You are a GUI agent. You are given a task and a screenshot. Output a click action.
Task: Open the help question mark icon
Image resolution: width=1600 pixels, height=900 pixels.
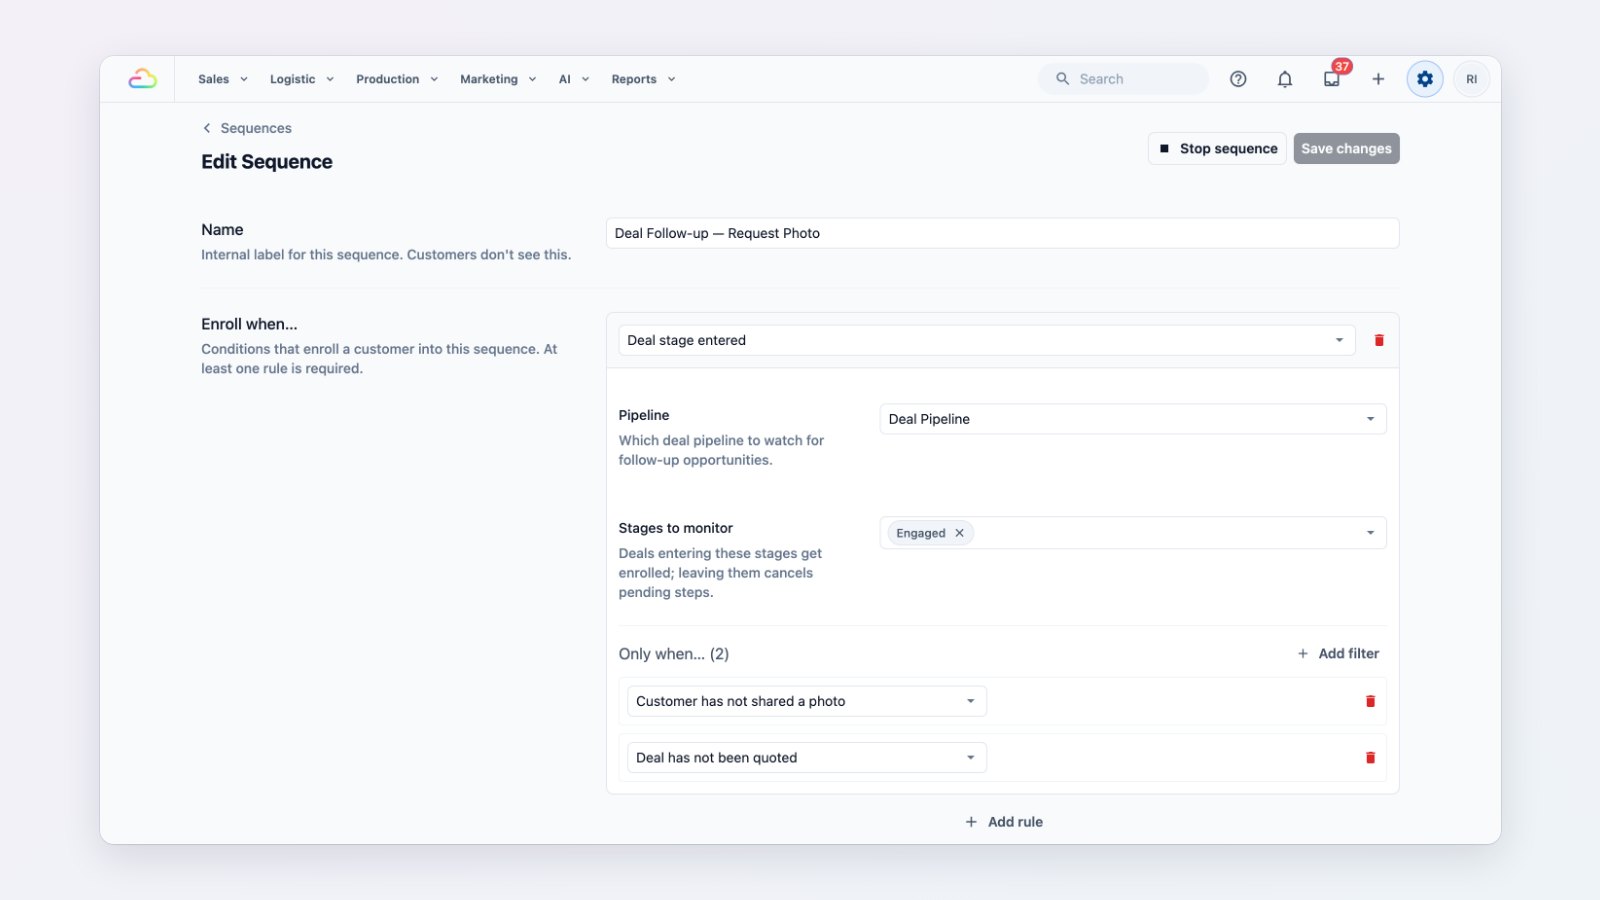pyautogui.click(x=1238, y=79)
